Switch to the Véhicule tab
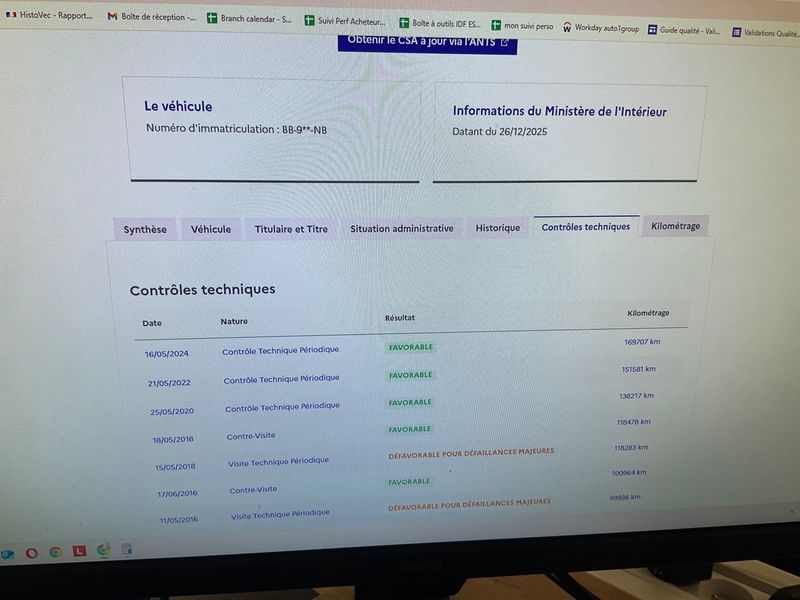Image resolution: width=800 pixels, height=600 pixels. pyautogui.click(x=211, y=230)
